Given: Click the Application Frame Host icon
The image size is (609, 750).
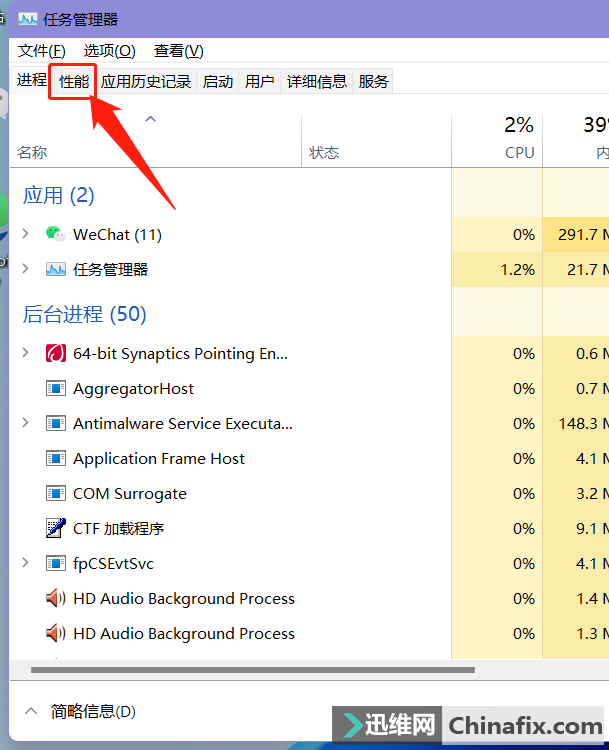Looking at the screenshot, I should (x=55, y=458).
